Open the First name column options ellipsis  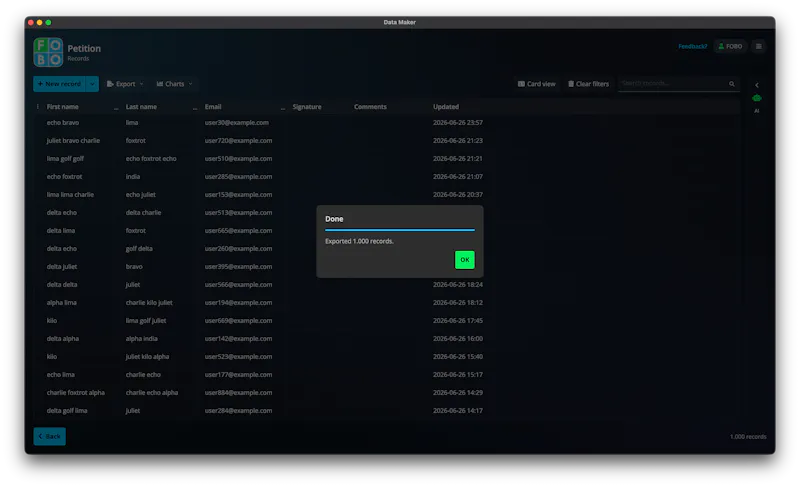tap(116, 108)
